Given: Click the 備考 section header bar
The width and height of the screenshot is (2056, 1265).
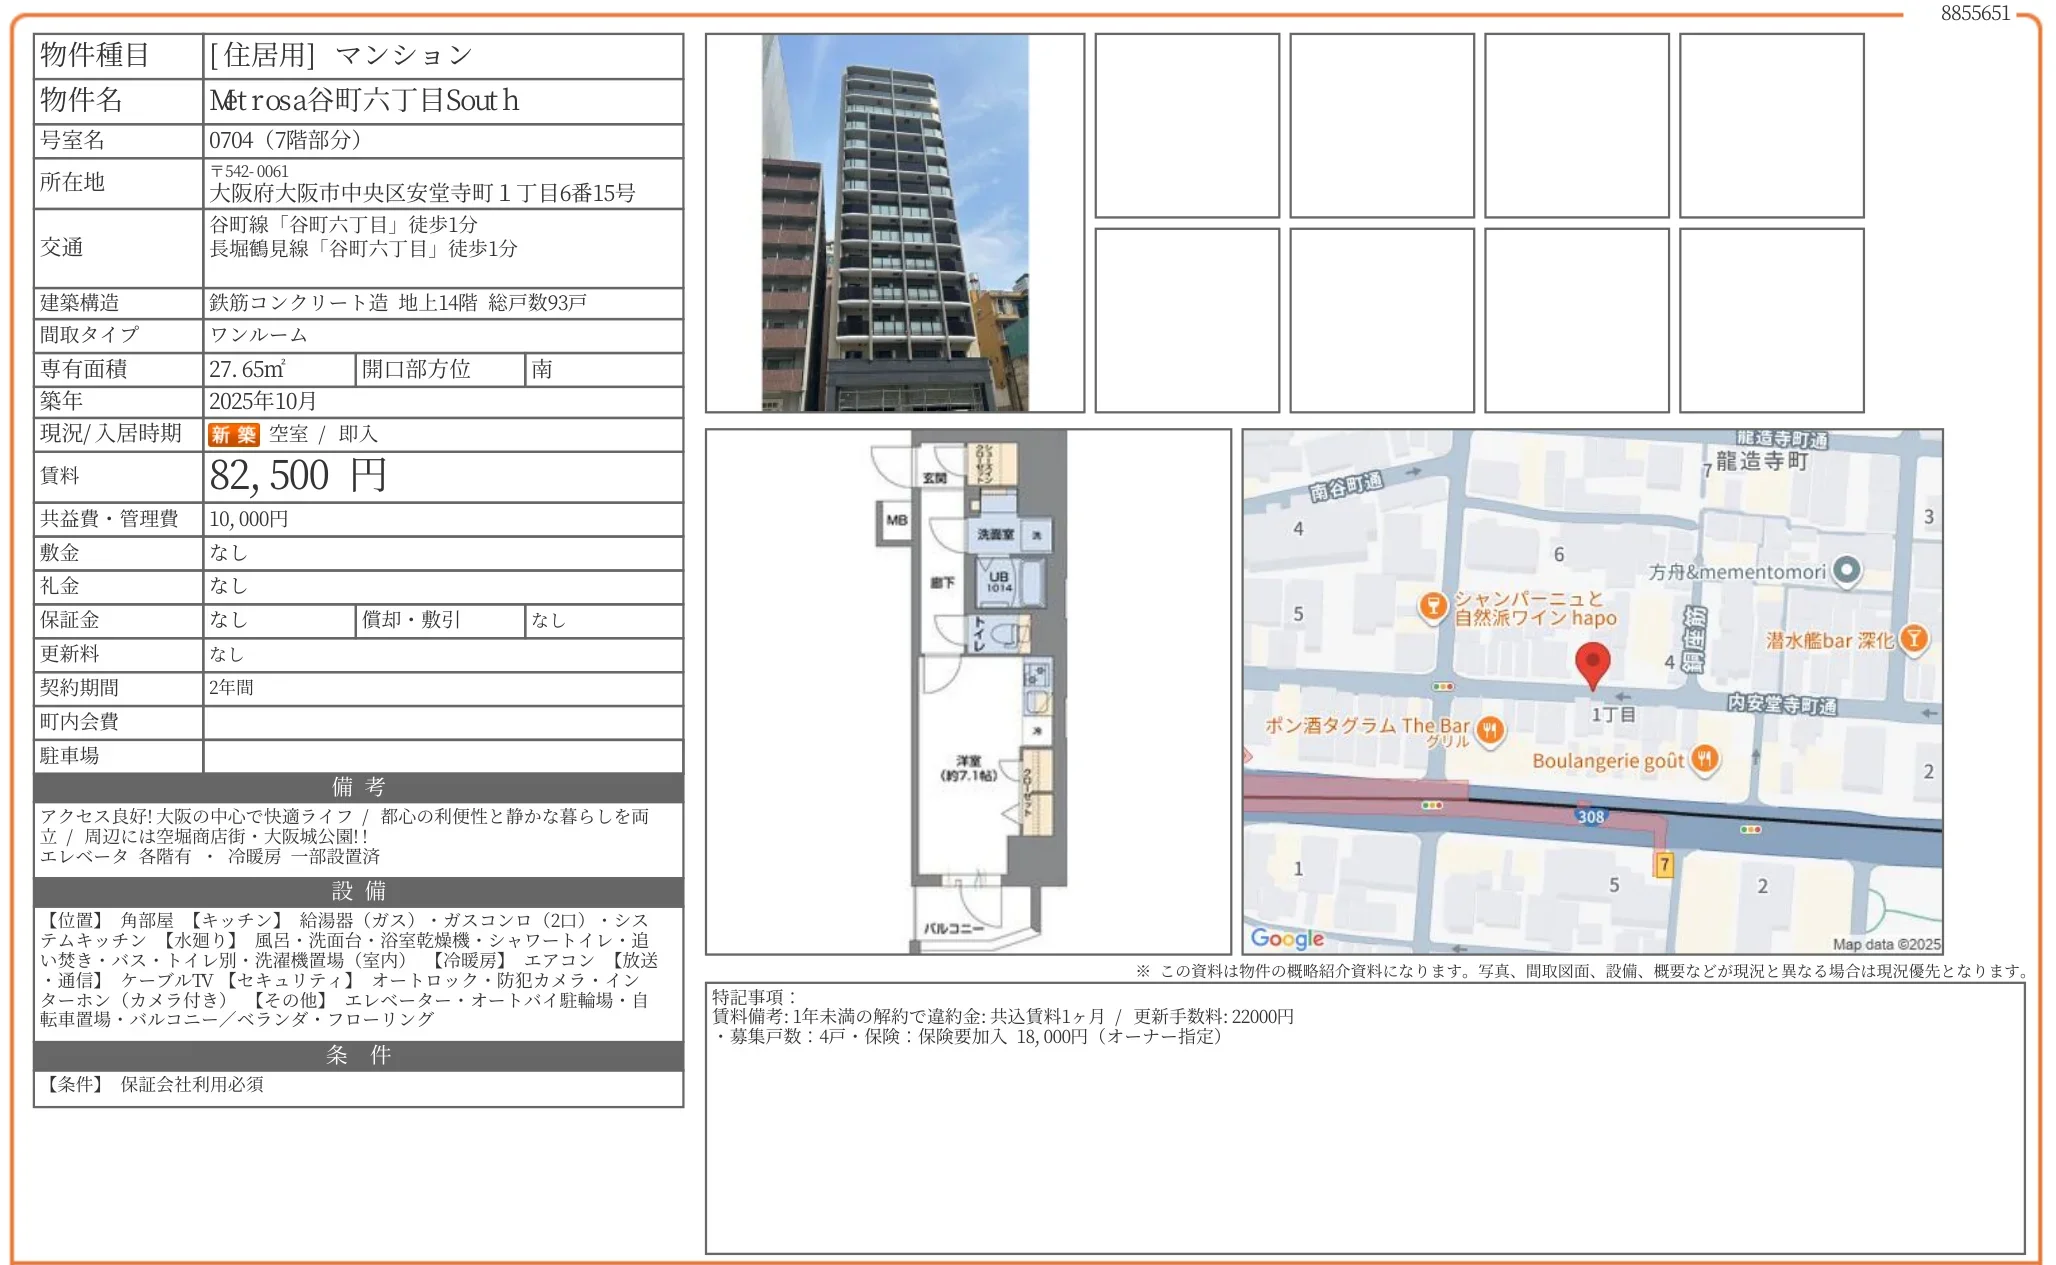Looking at the screenshot, I should pyautogui.click(x=357, y=786).
